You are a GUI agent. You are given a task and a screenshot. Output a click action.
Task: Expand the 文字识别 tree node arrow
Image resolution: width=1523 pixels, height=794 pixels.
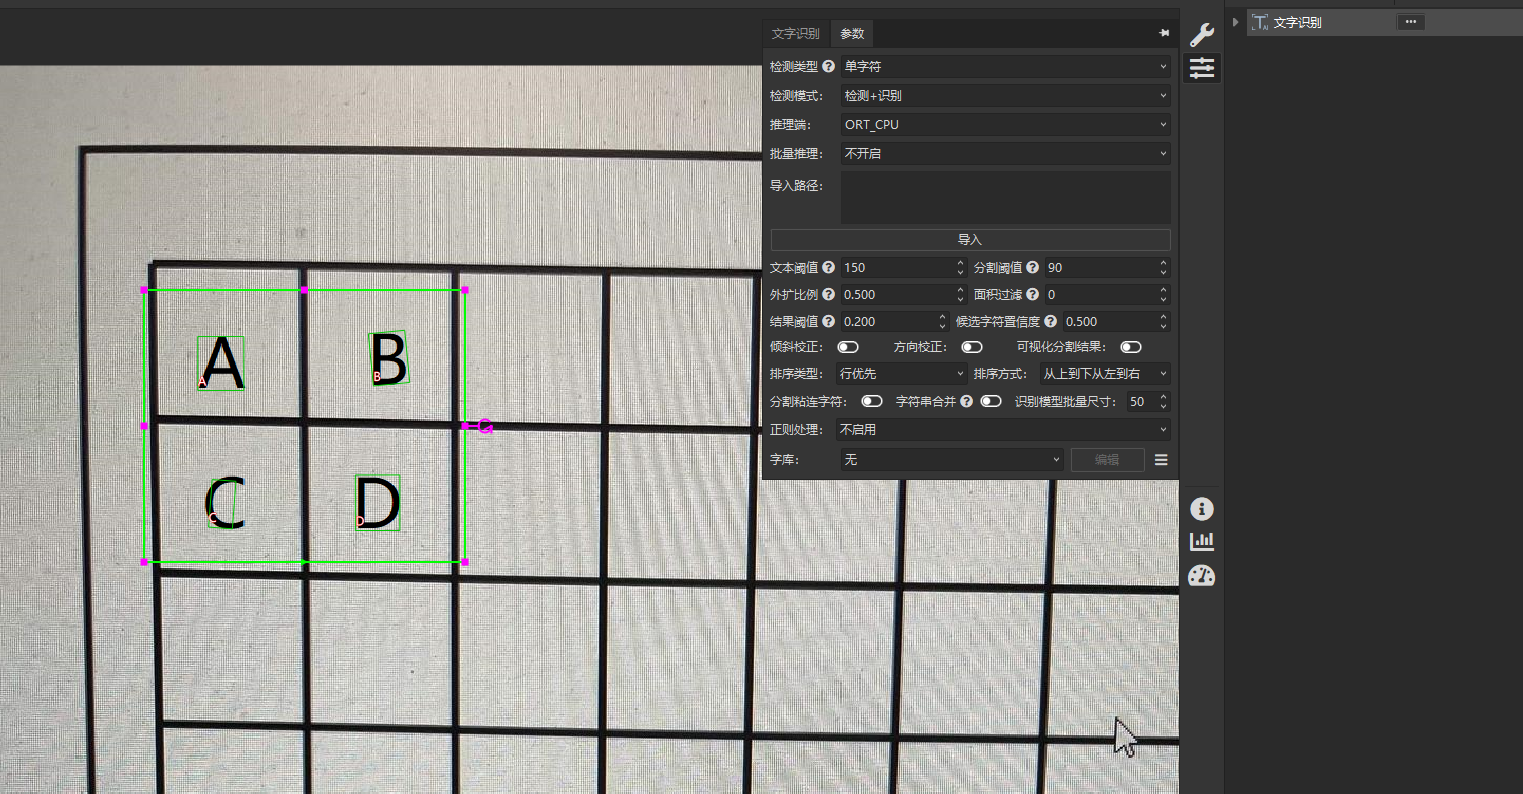point(1236,22)
